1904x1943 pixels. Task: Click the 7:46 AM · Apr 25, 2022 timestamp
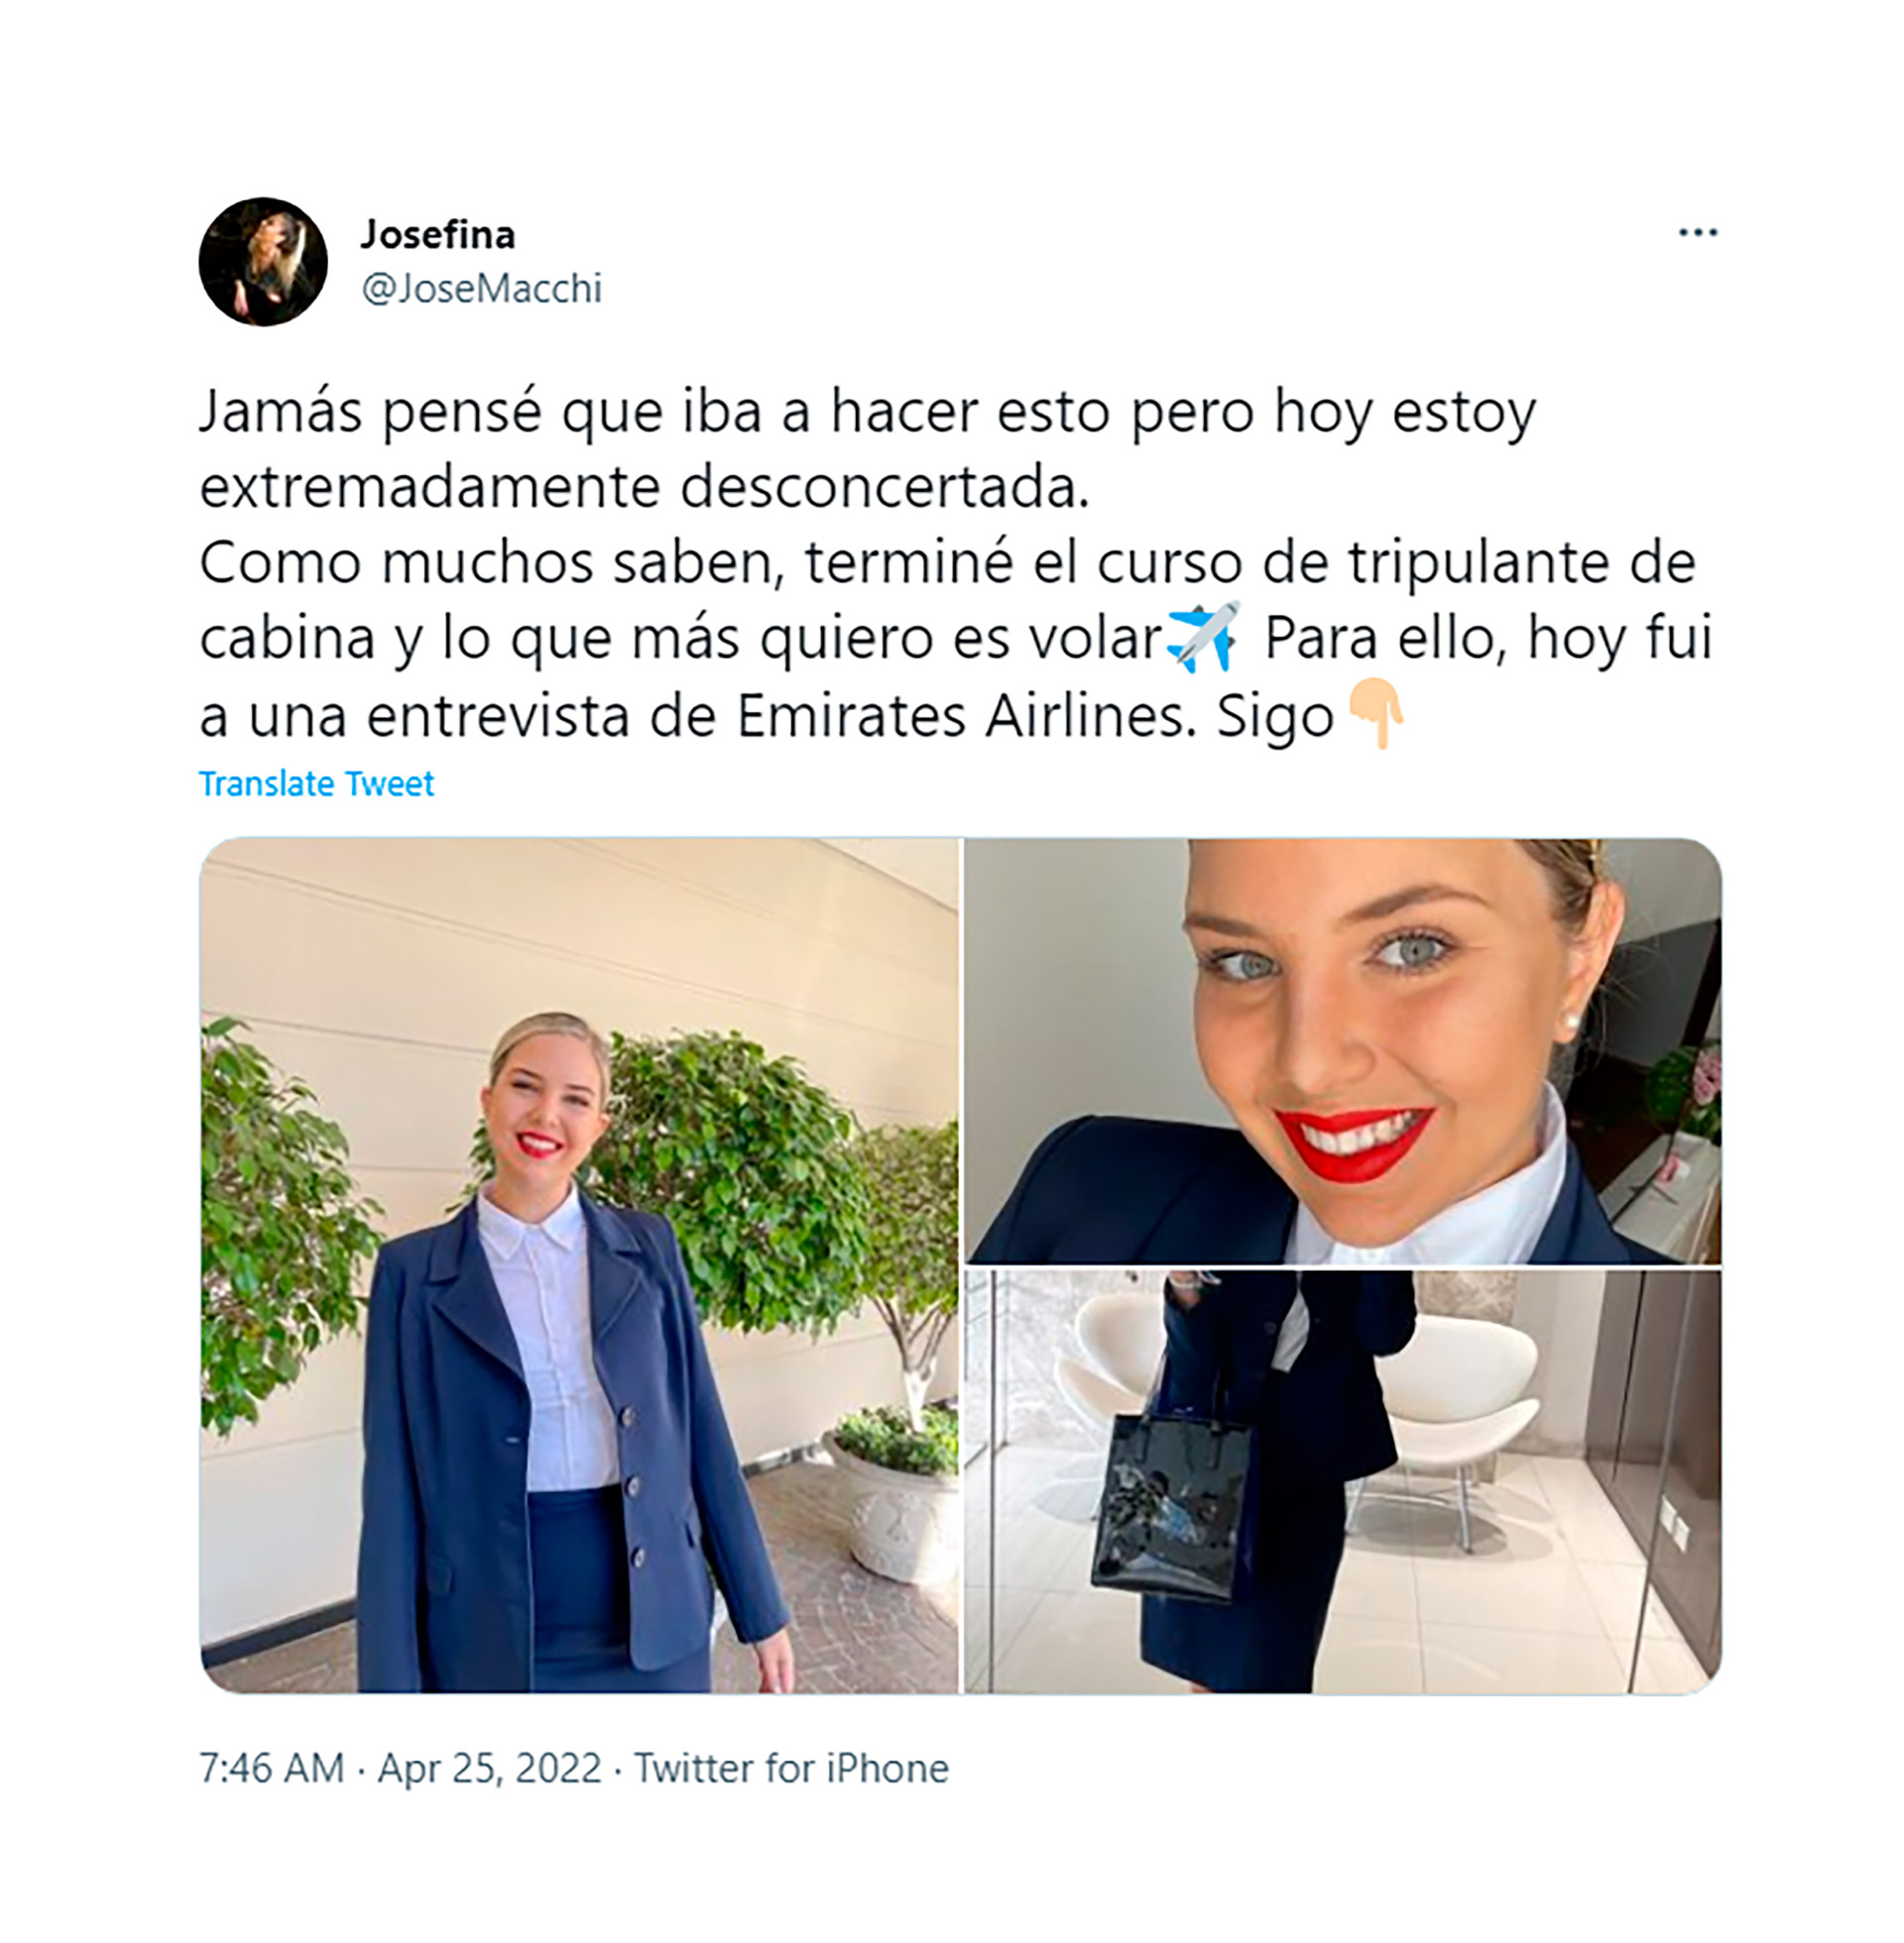(400, 1768)
